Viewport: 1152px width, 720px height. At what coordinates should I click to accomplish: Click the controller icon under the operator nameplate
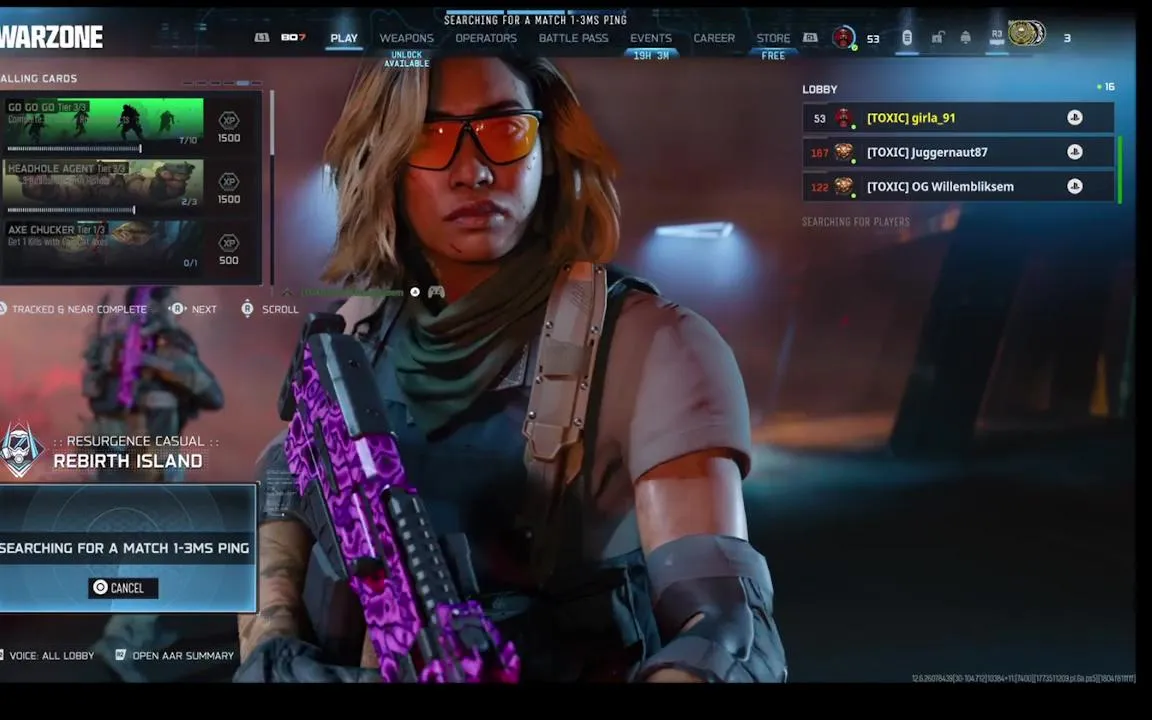436,292
